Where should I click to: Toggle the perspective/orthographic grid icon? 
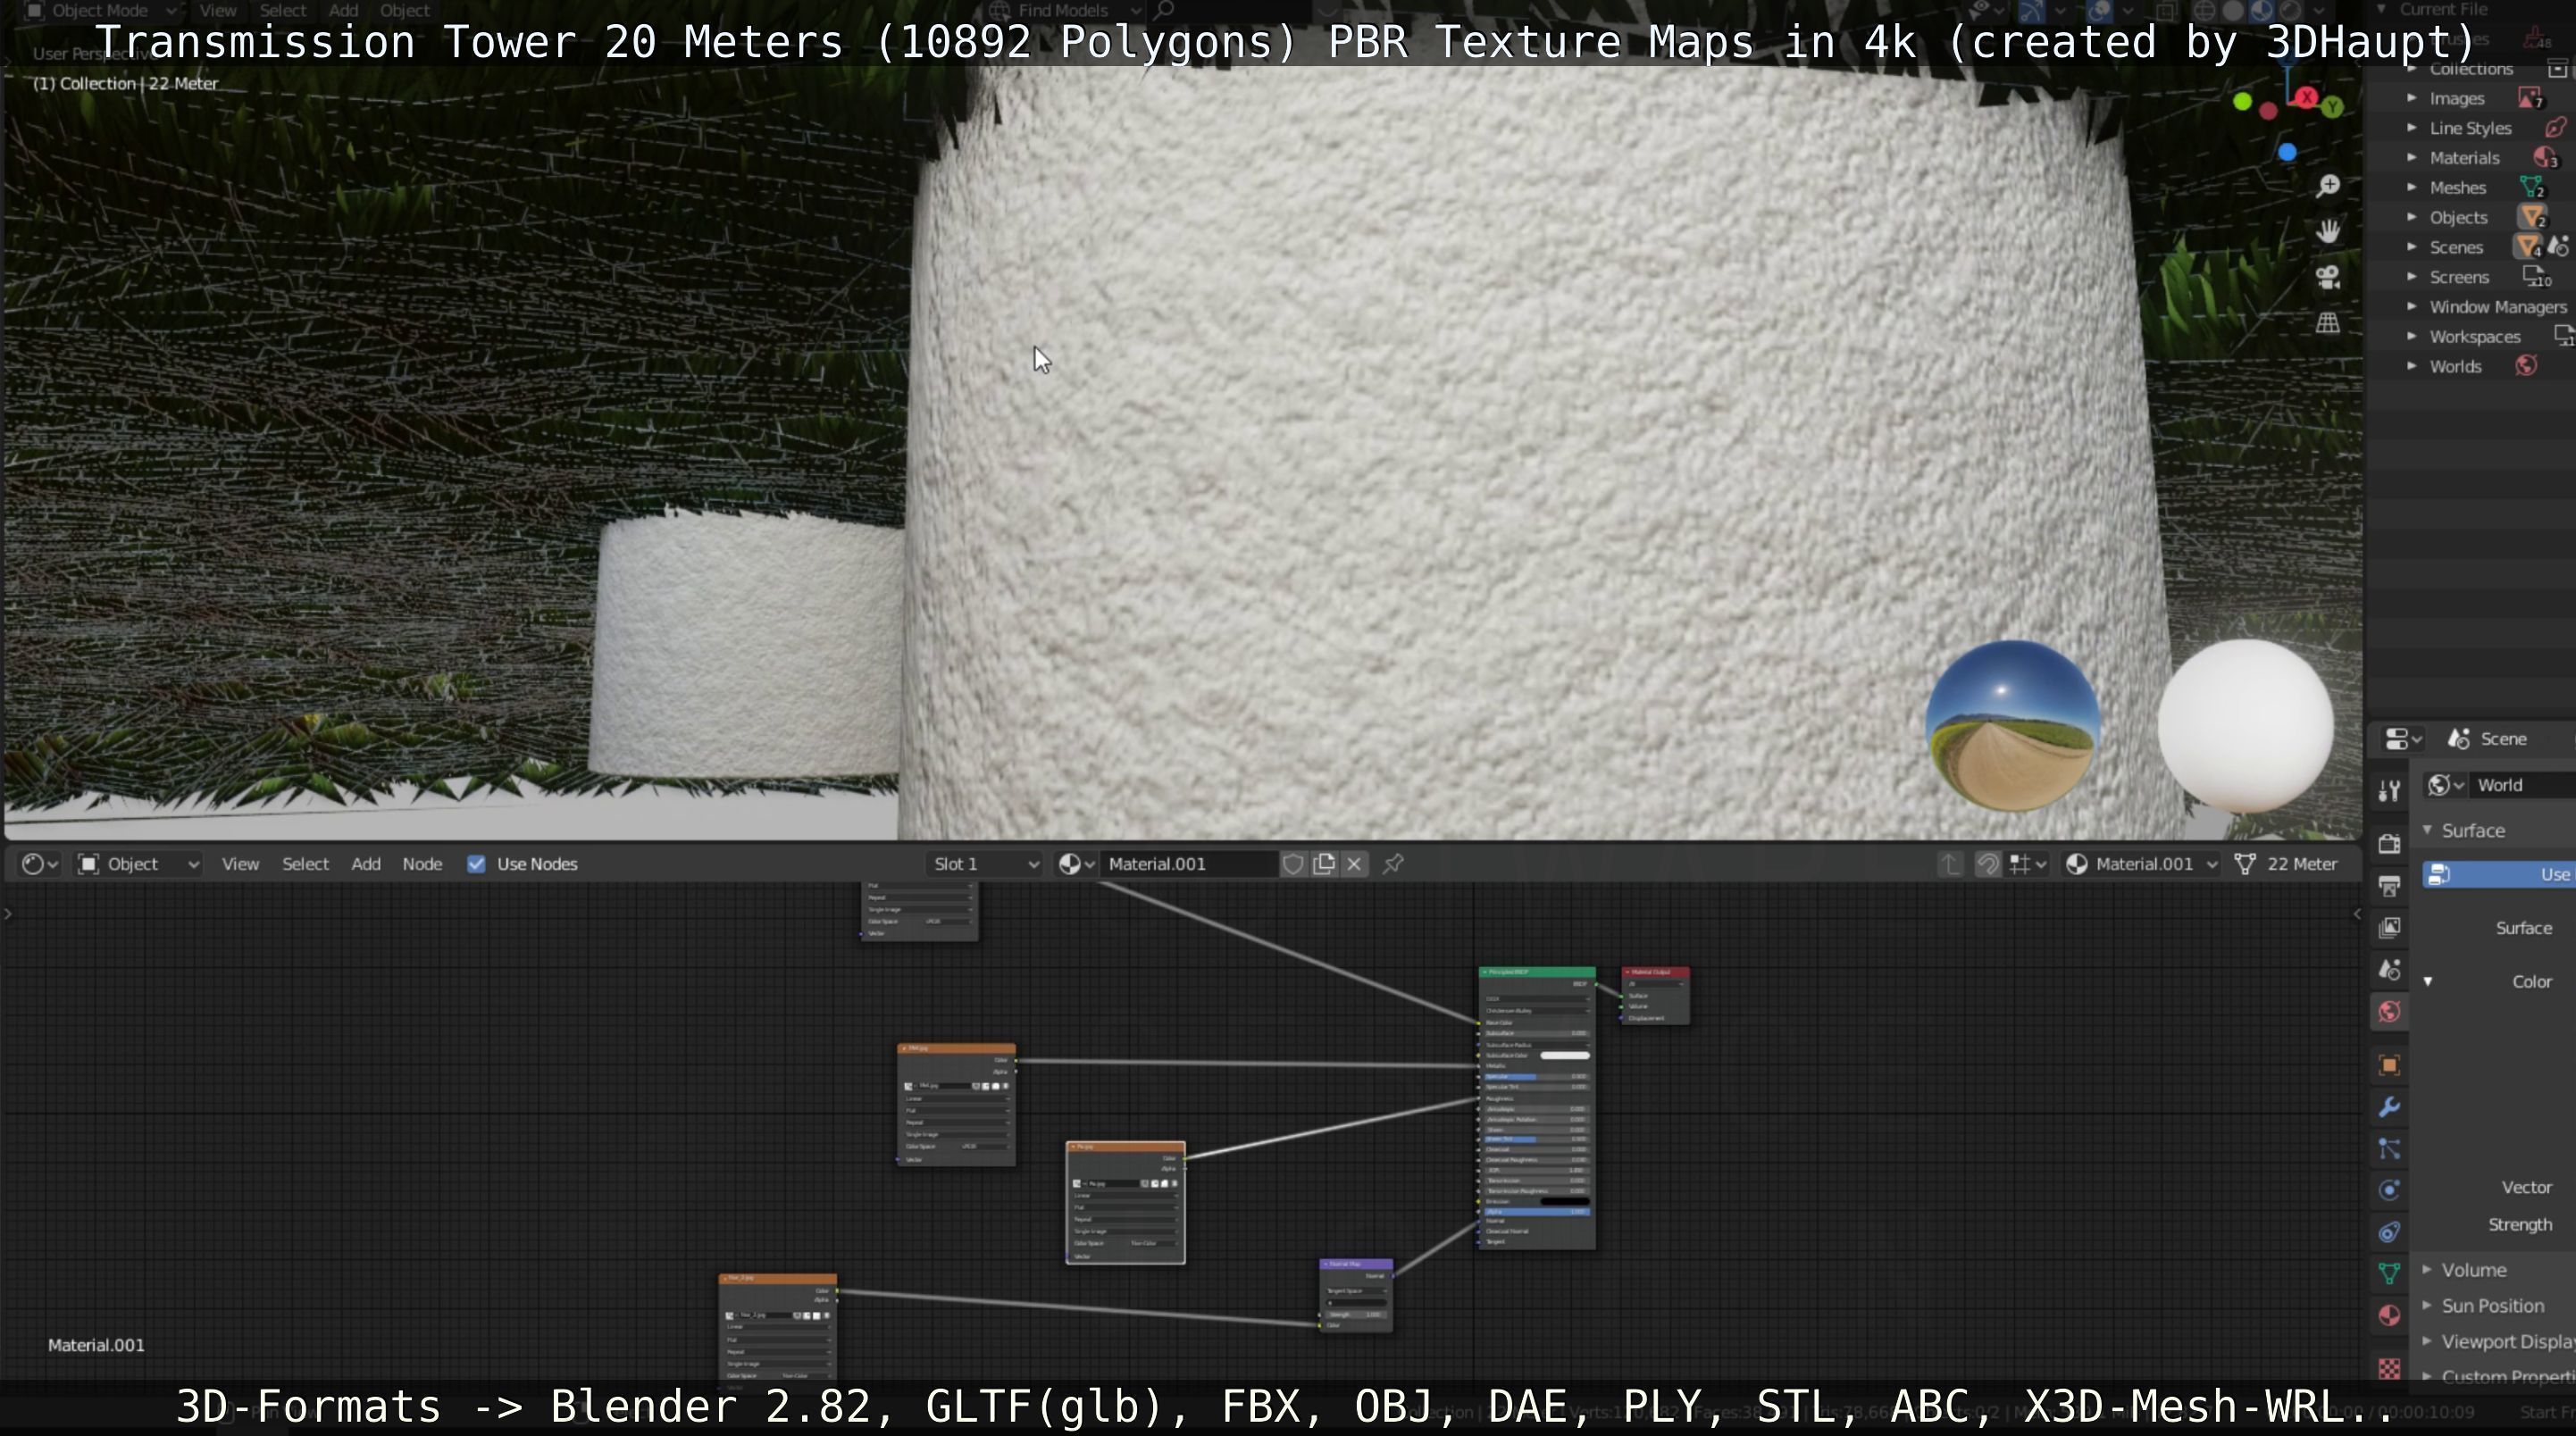pos(2328,323)
